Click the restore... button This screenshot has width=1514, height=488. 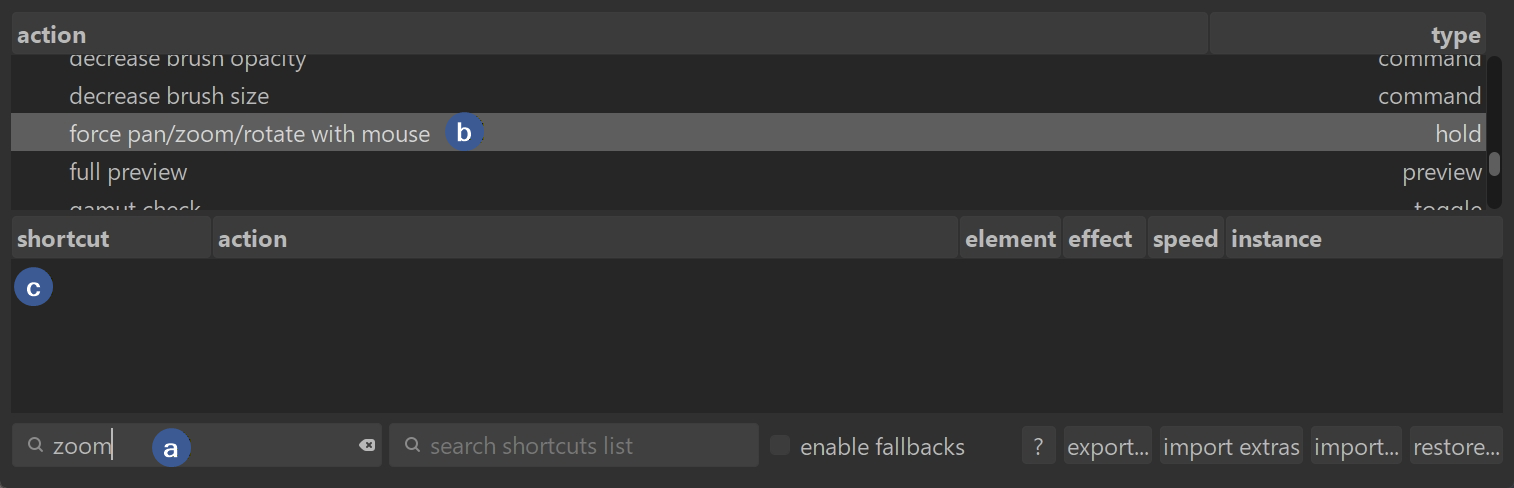point(1455,446)
